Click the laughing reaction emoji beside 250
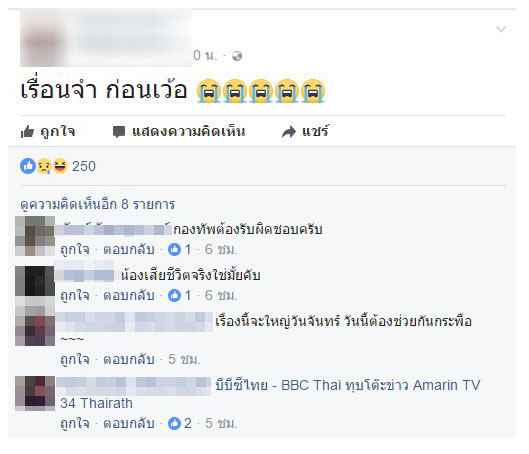The height and width of the screenshot is (454, 529). 60,166
